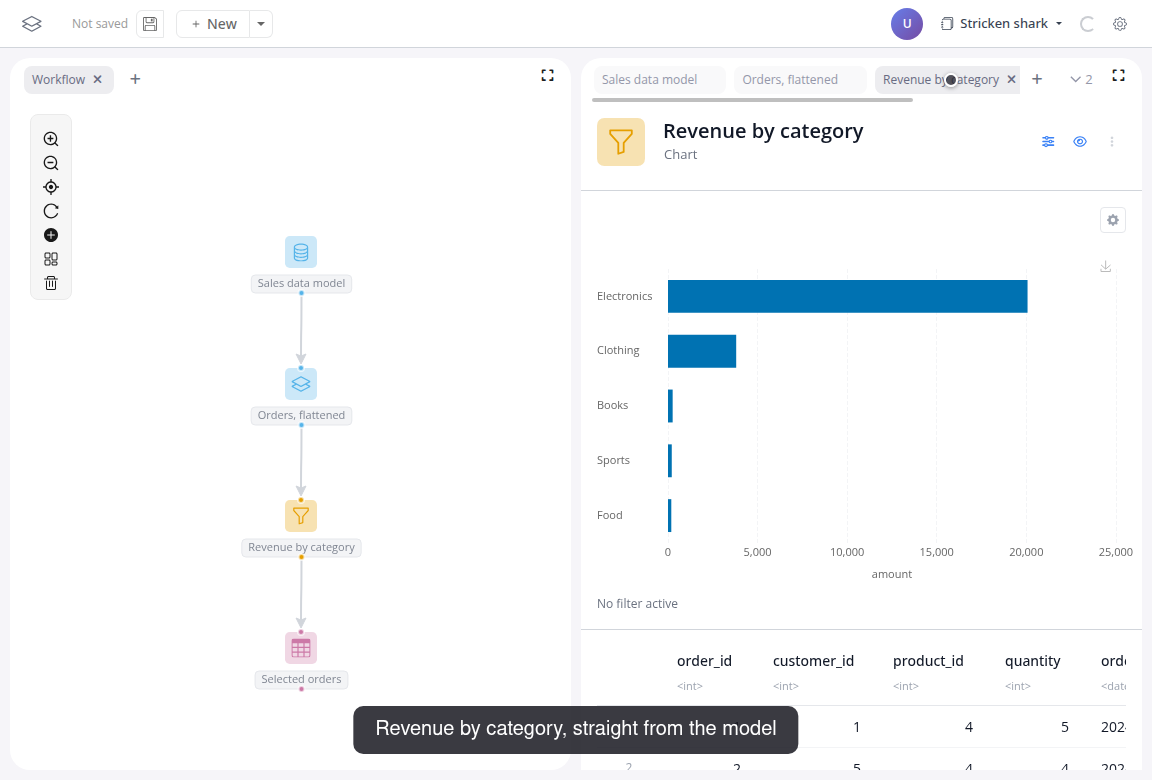Viewport: 1152px width, 780px height.
Task: Click the Selected orders node label
Action: coord(301,679)
